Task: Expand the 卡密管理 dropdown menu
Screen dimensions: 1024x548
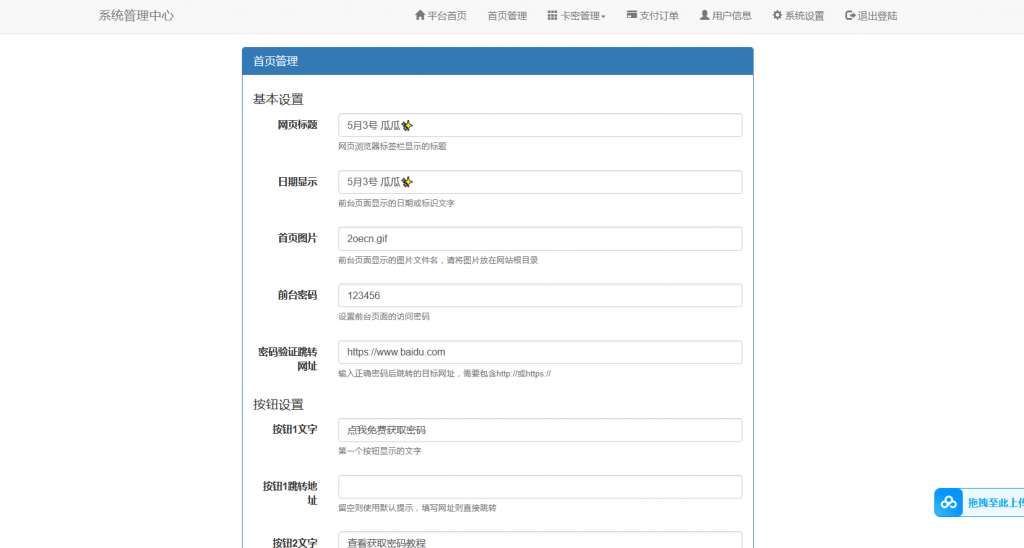Action: [577, 16]
